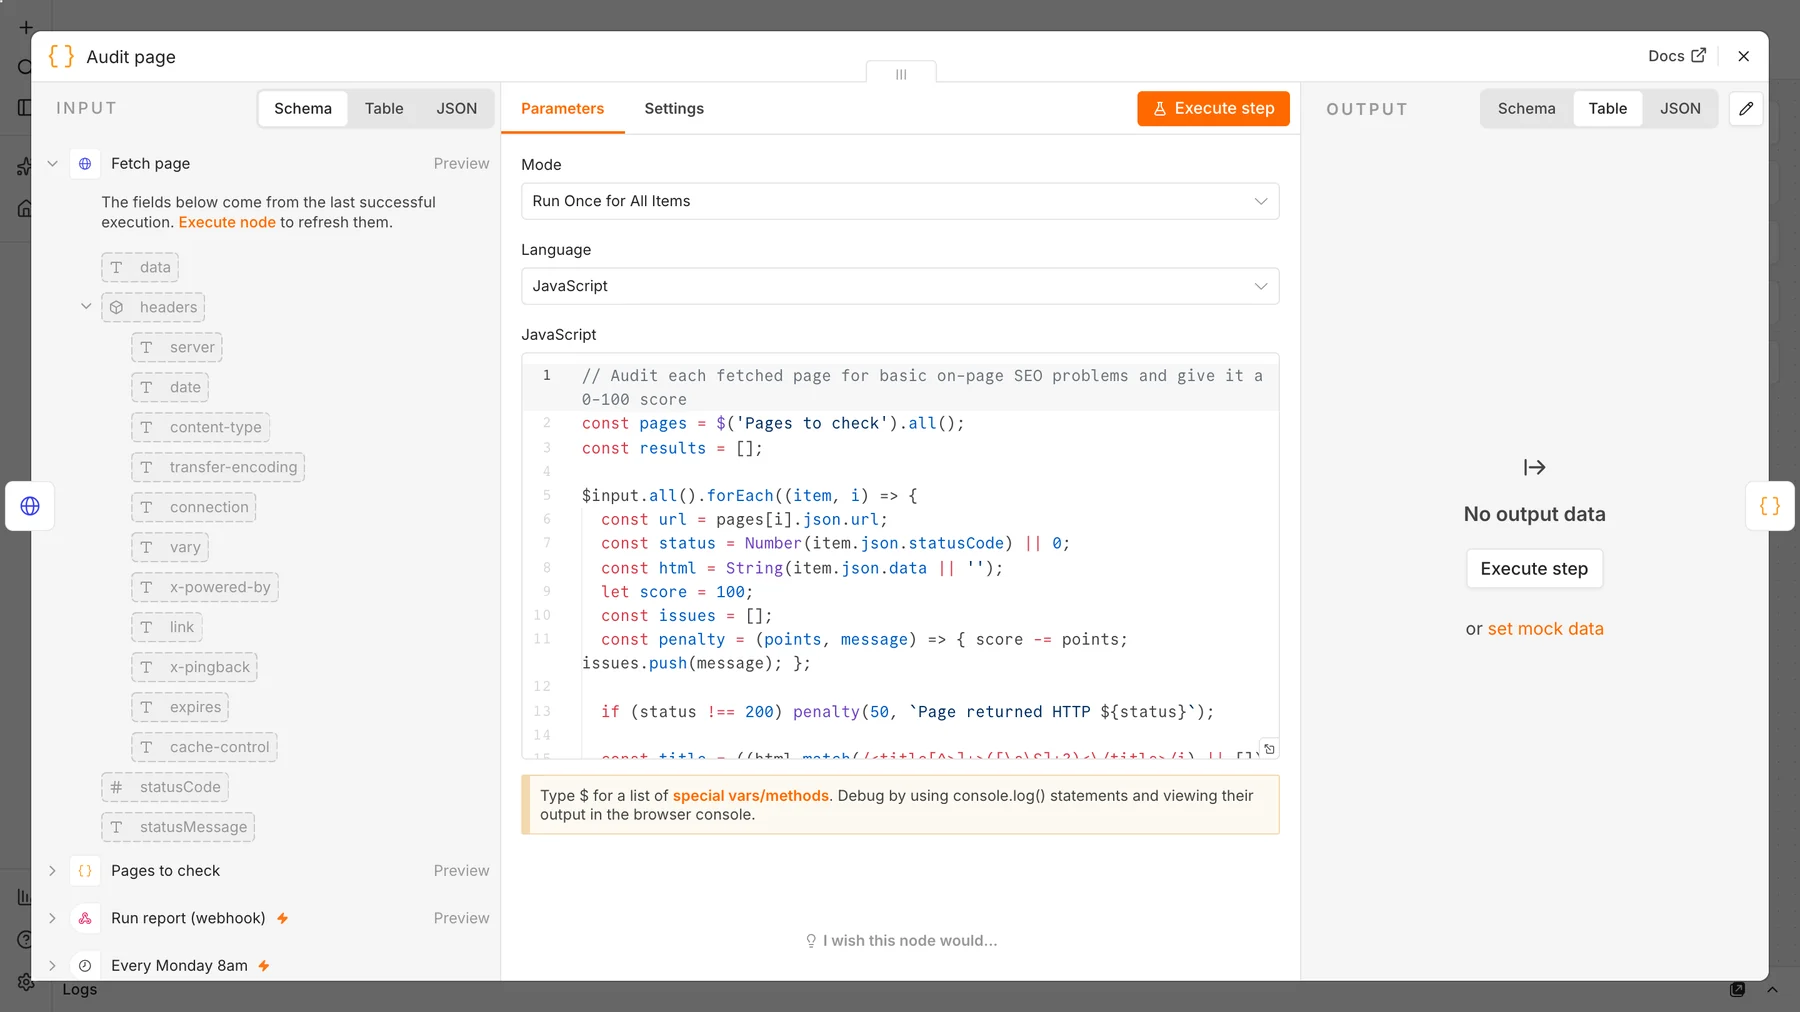Switch output view to Table tab
Screen dimensions: 1800x1012
click(1608, 108)
